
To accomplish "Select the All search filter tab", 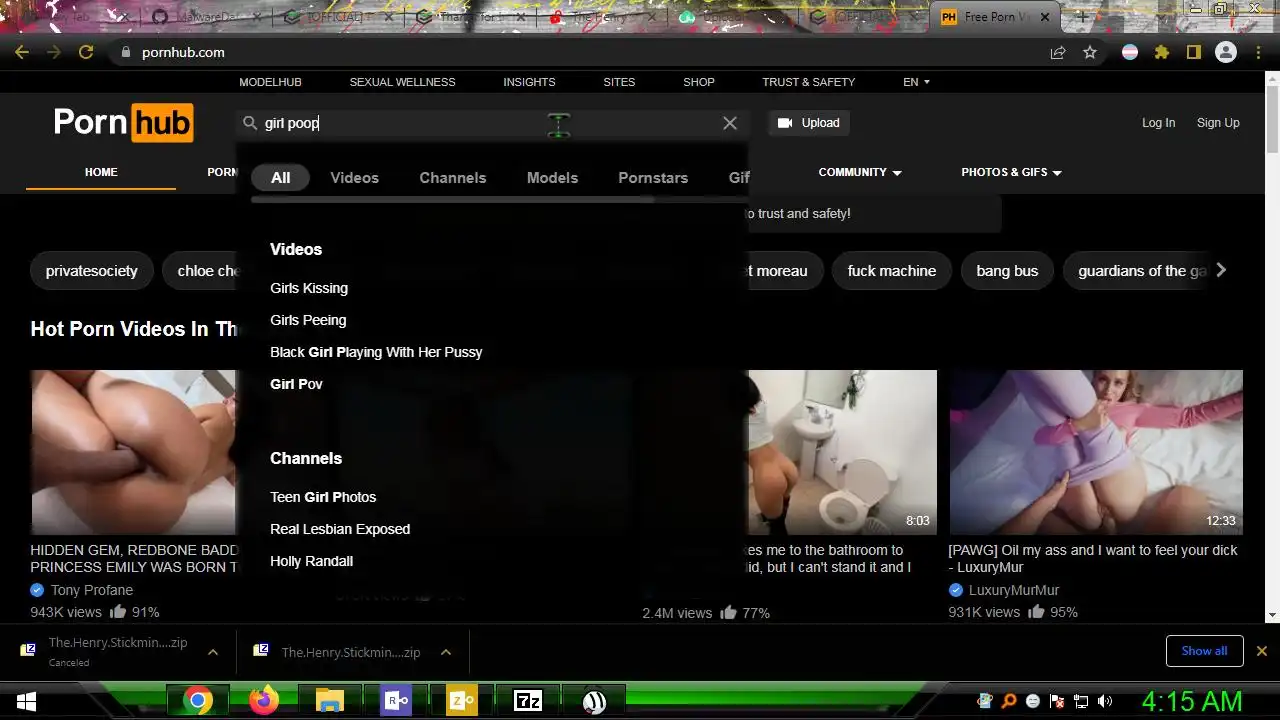I will pos(280,177).
